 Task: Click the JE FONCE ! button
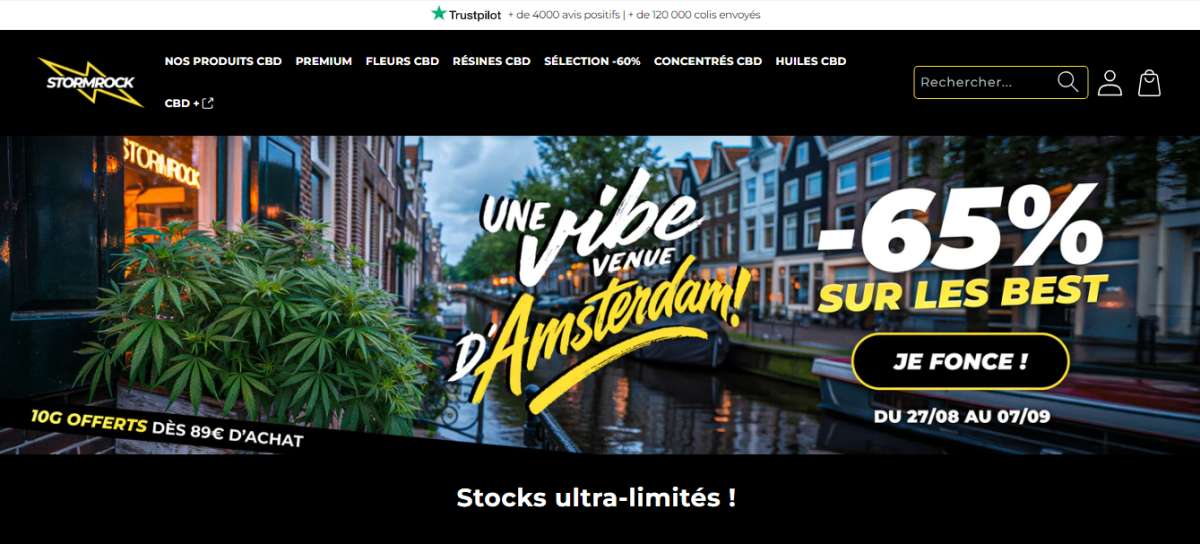[961, 361]
